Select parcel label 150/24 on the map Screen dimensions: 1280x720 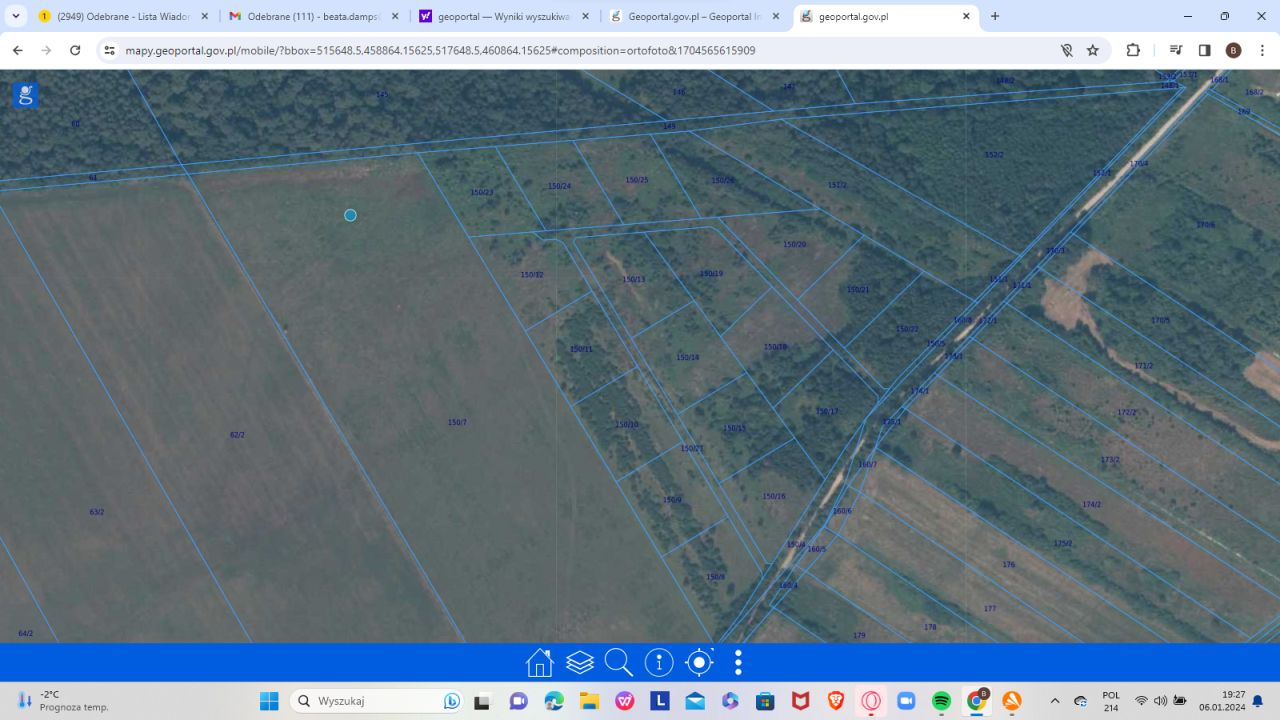pyautogui.click(x=559, y=186)
